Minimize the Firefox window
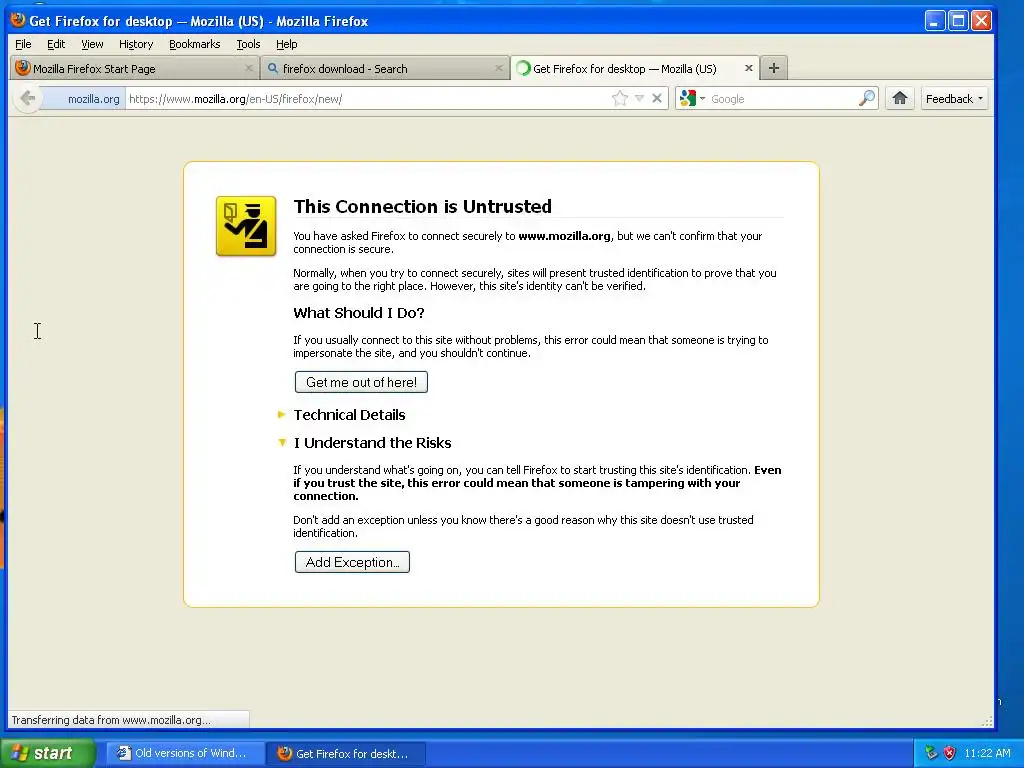The height and width of the screenshot is (768, 1024). 935,21
